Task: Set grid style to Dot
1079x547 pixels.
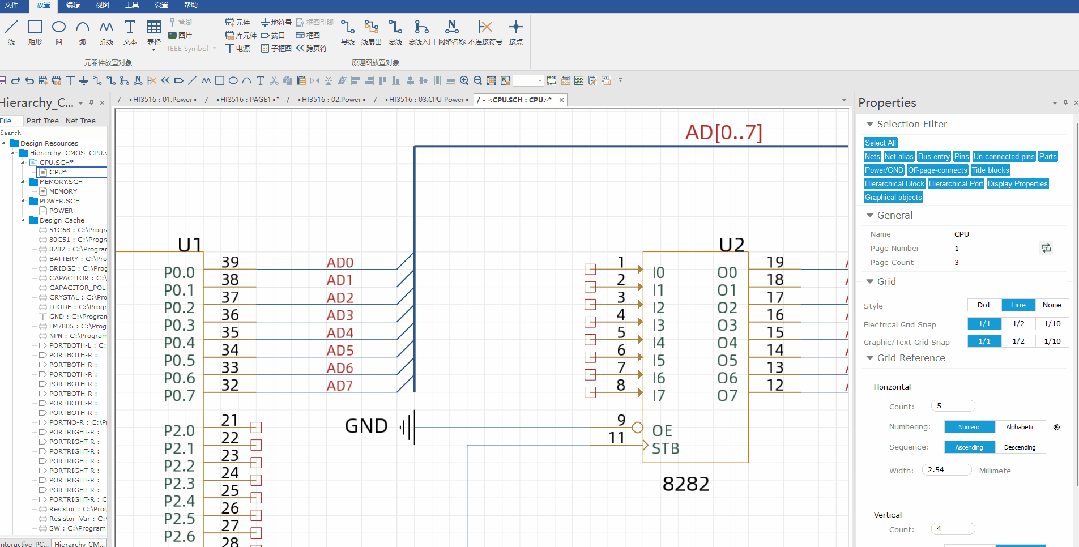Action: pos(983,305)
